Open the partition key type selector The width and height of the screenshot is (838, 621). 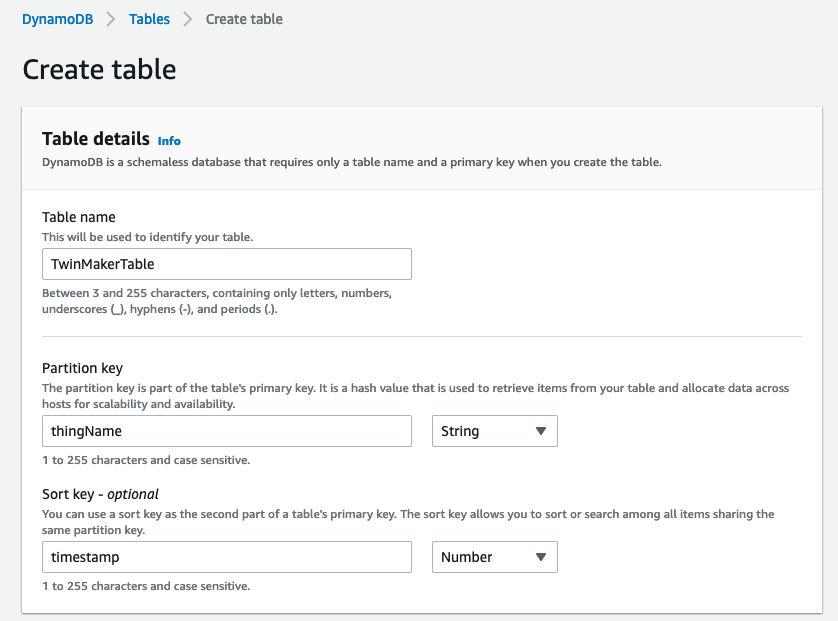click(494, 430)
